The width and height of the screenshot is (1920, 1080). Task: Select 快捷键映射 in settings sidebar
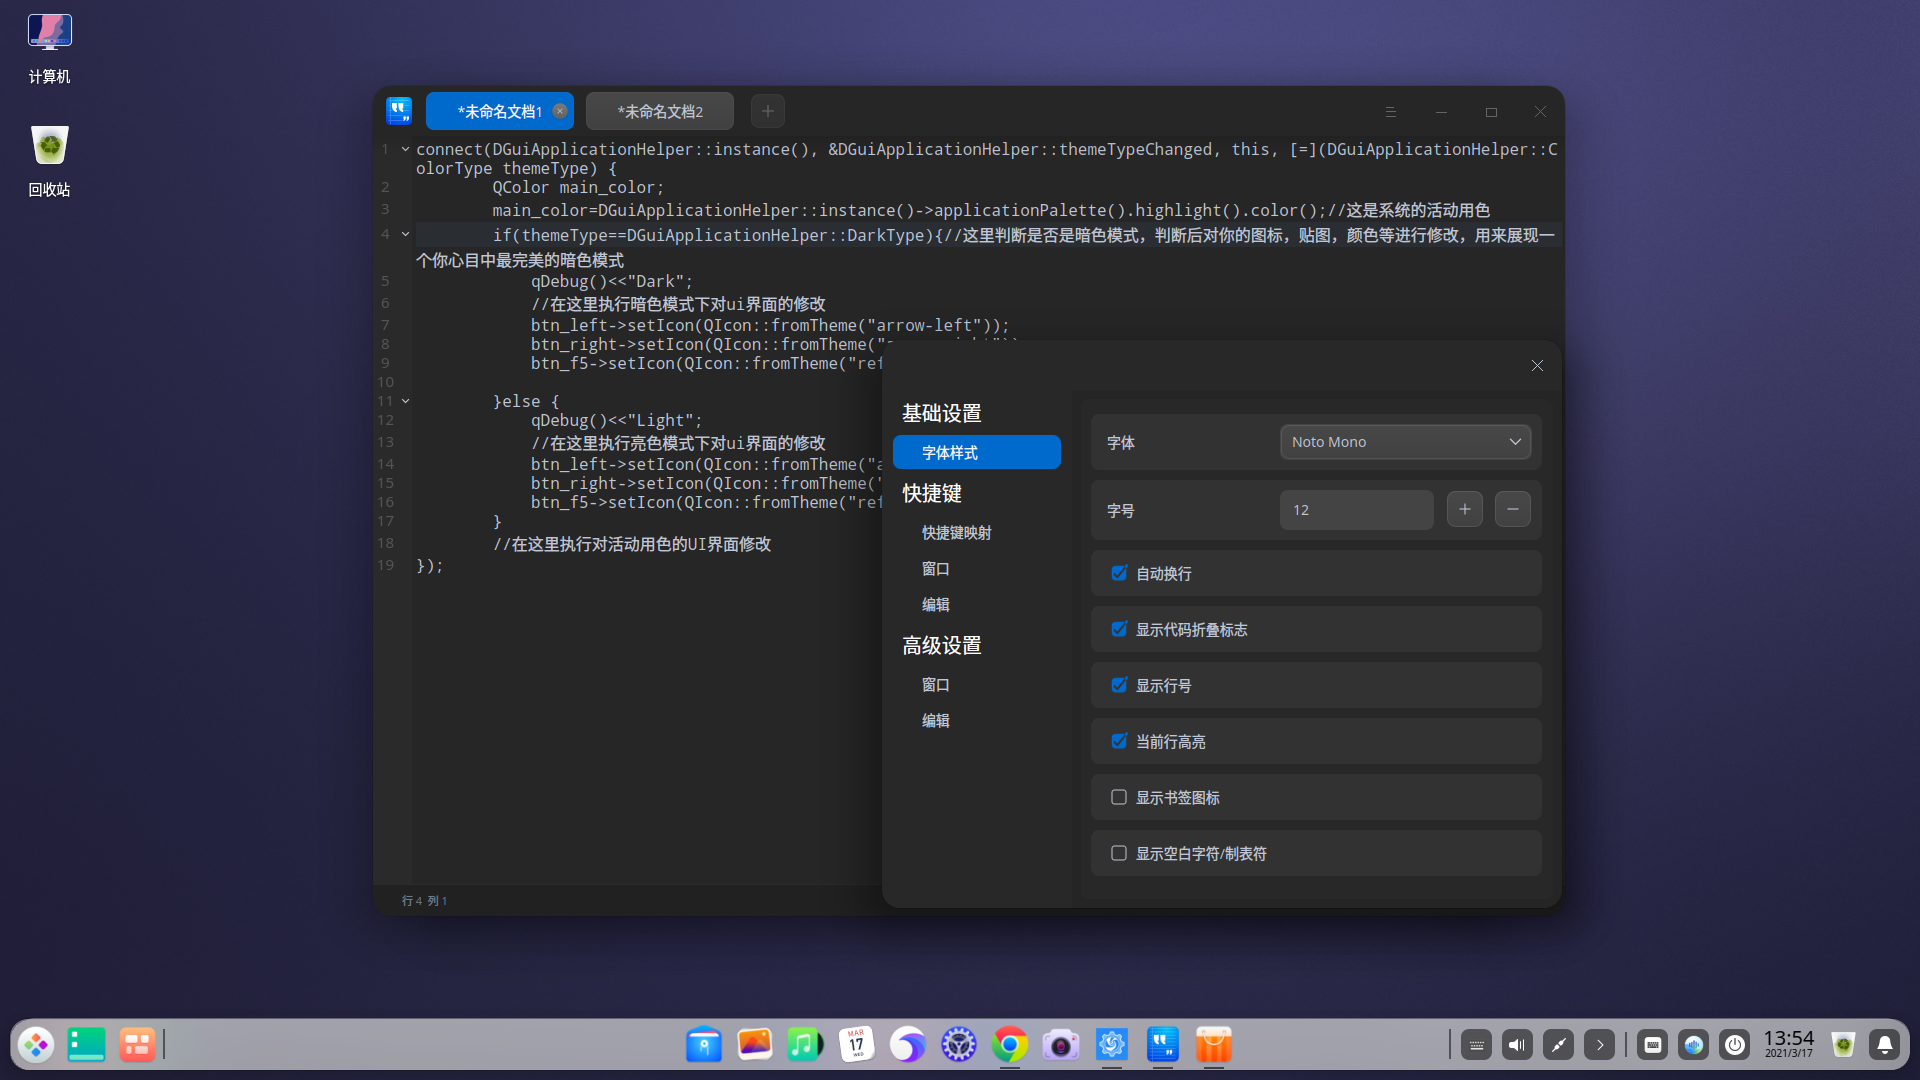(956, 533)
